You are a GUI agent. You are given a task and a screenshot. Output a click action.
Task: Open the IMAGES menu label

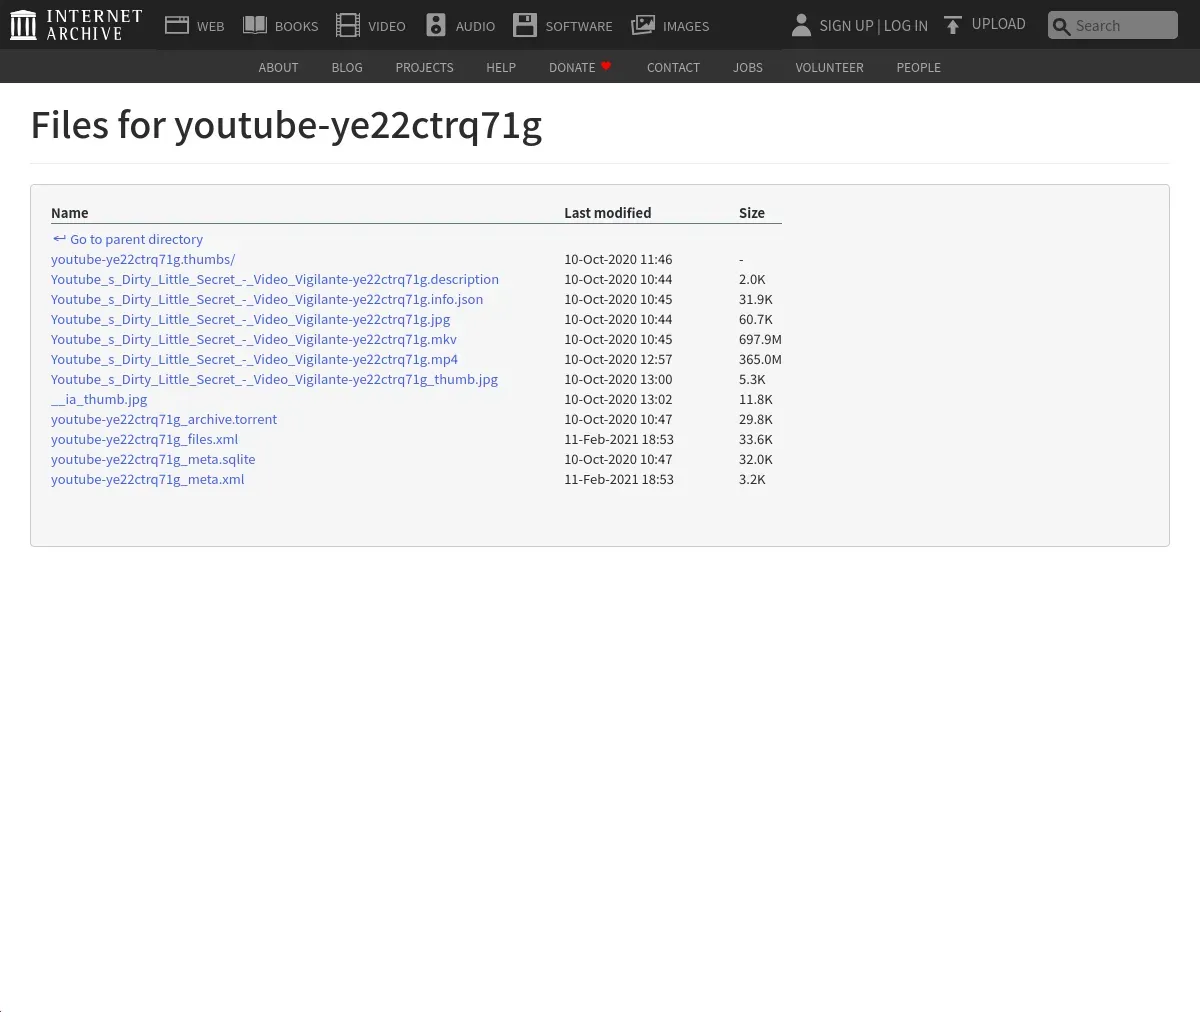click(686, 26)
